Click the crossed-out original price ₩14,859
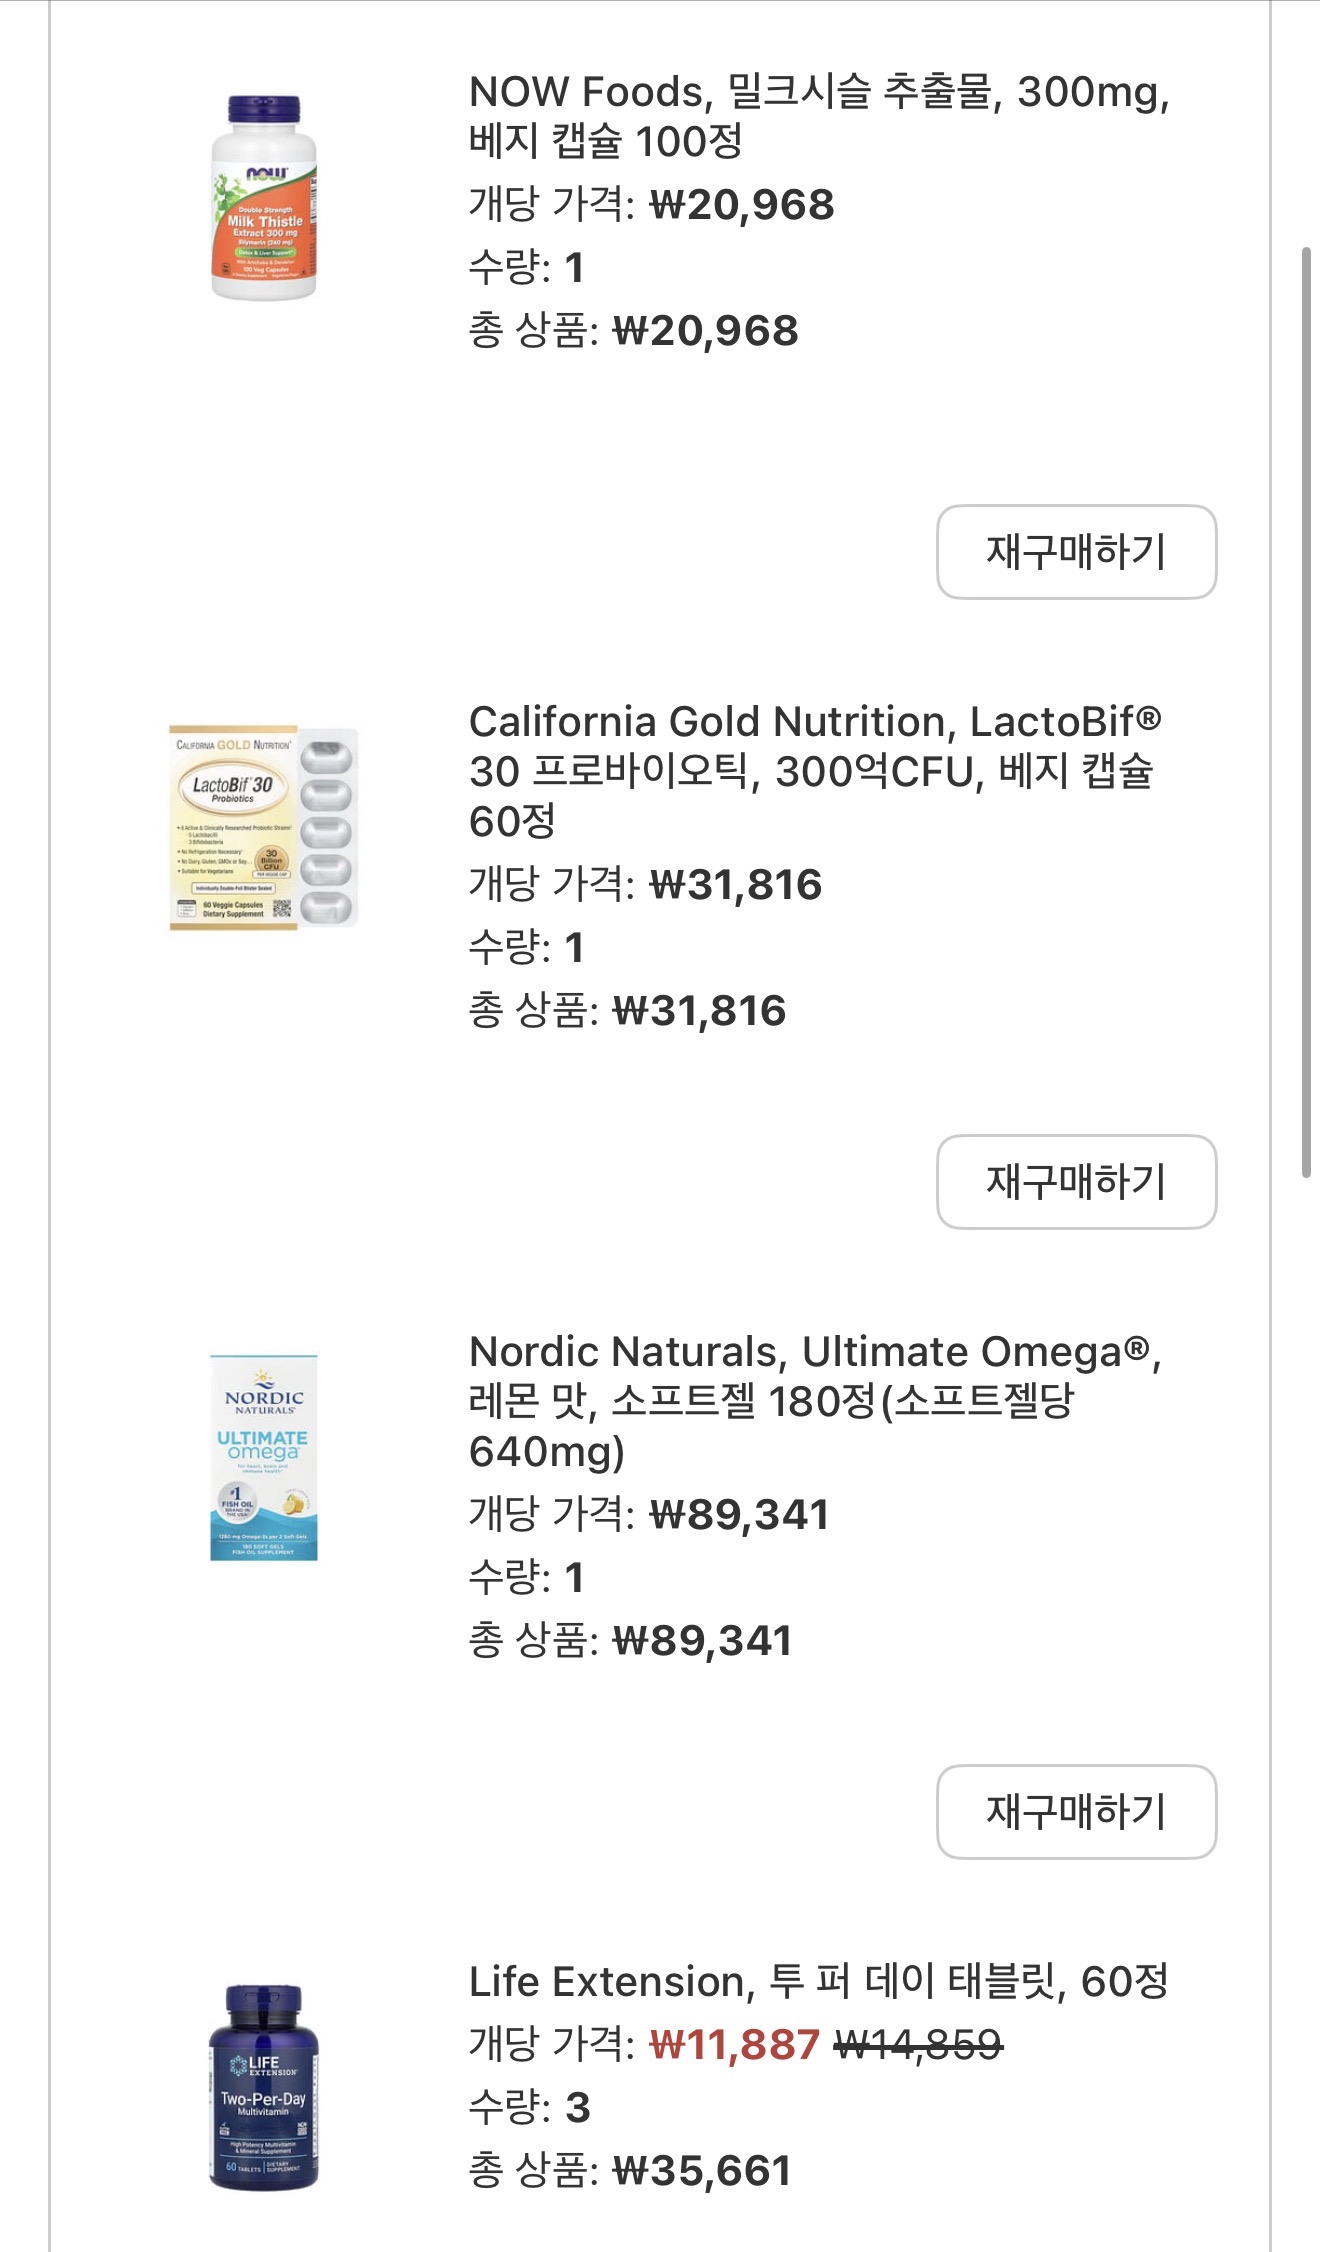This screenshot has height=2252, width=1320. 917,2045
